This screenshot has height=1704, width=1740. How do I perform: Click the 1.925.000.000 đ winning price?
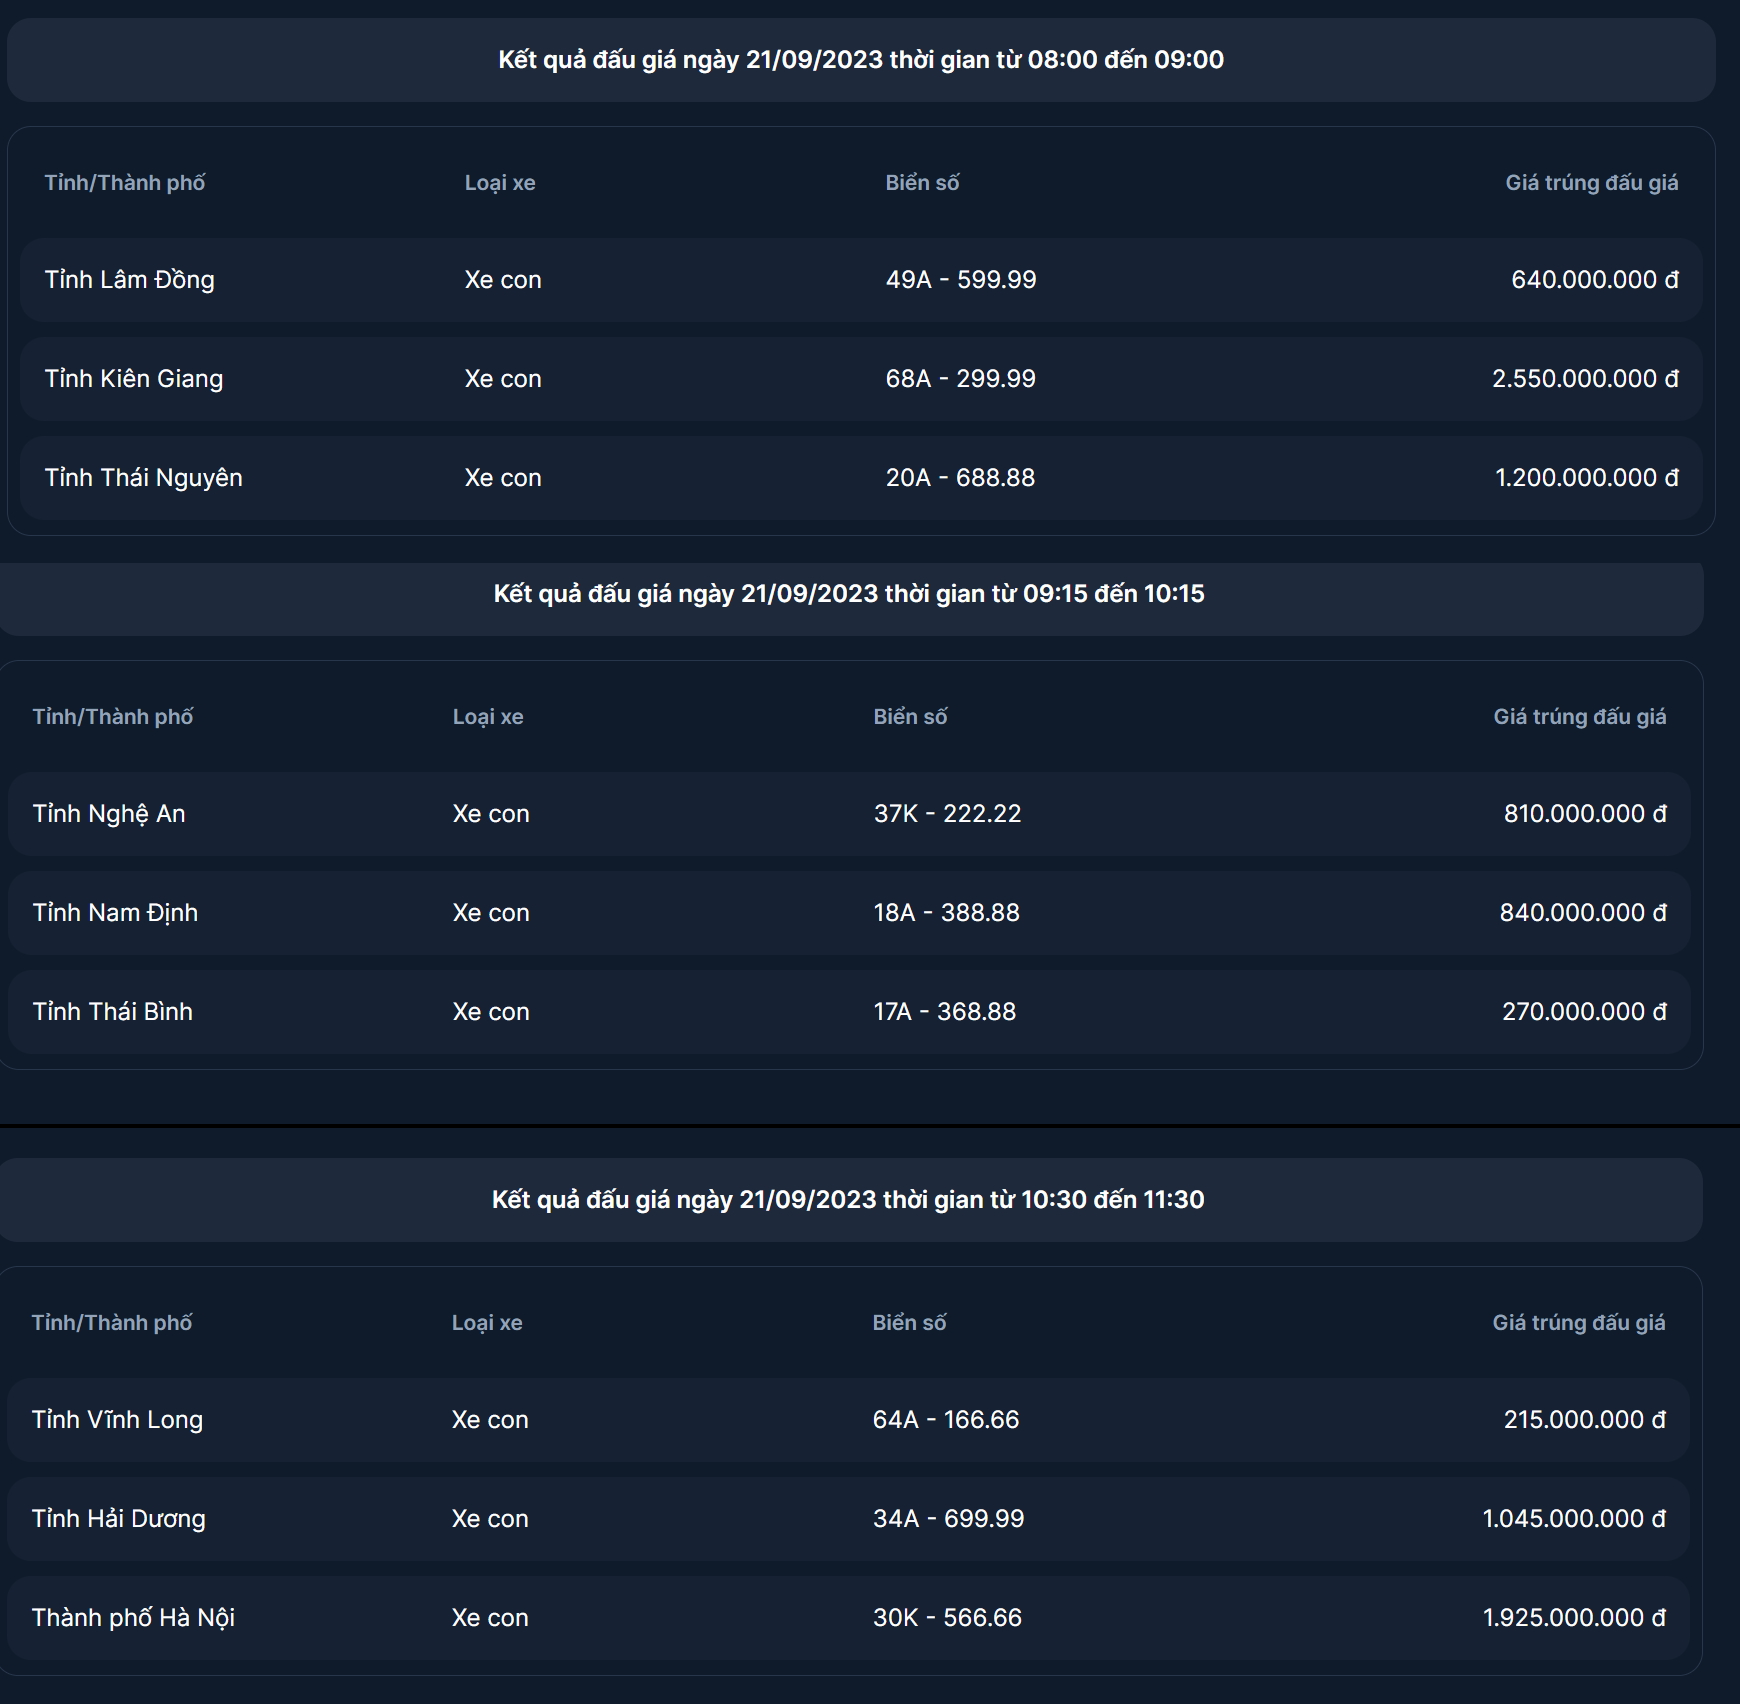pos(1573,1618)
